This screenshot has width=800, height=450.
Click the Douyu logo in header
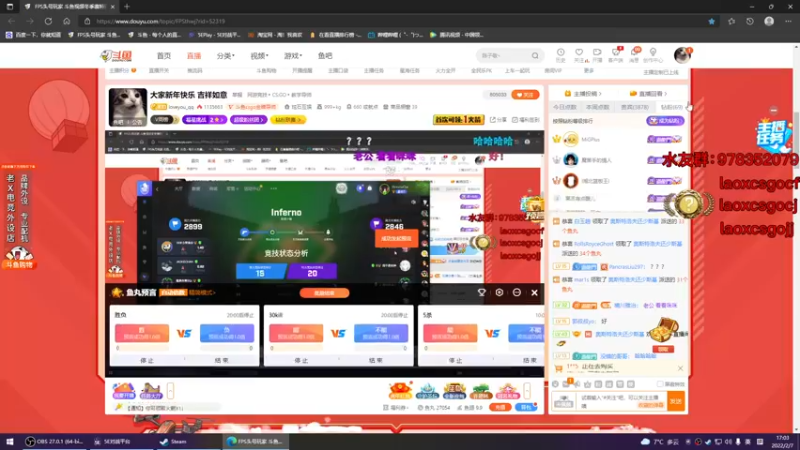(116, 56)
